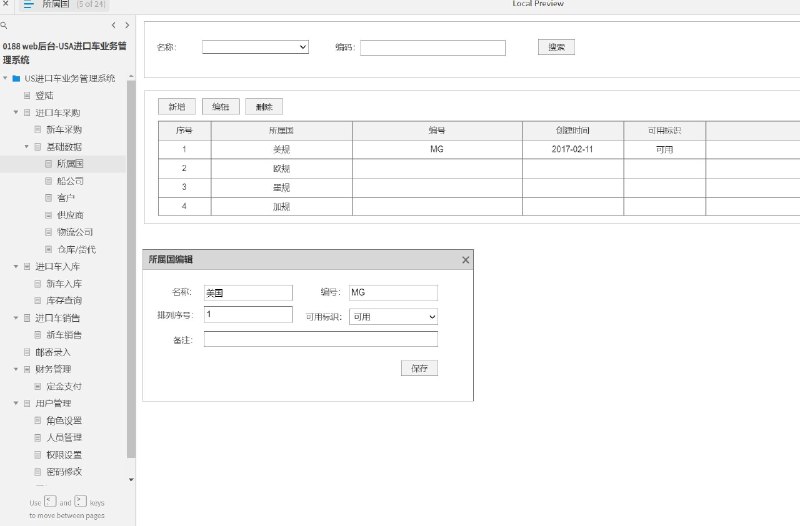Image resolution: width=800 pixels, height=526 pixels.
Task: Click sidebar scroll down arrow
Action: tap(131, 480)
